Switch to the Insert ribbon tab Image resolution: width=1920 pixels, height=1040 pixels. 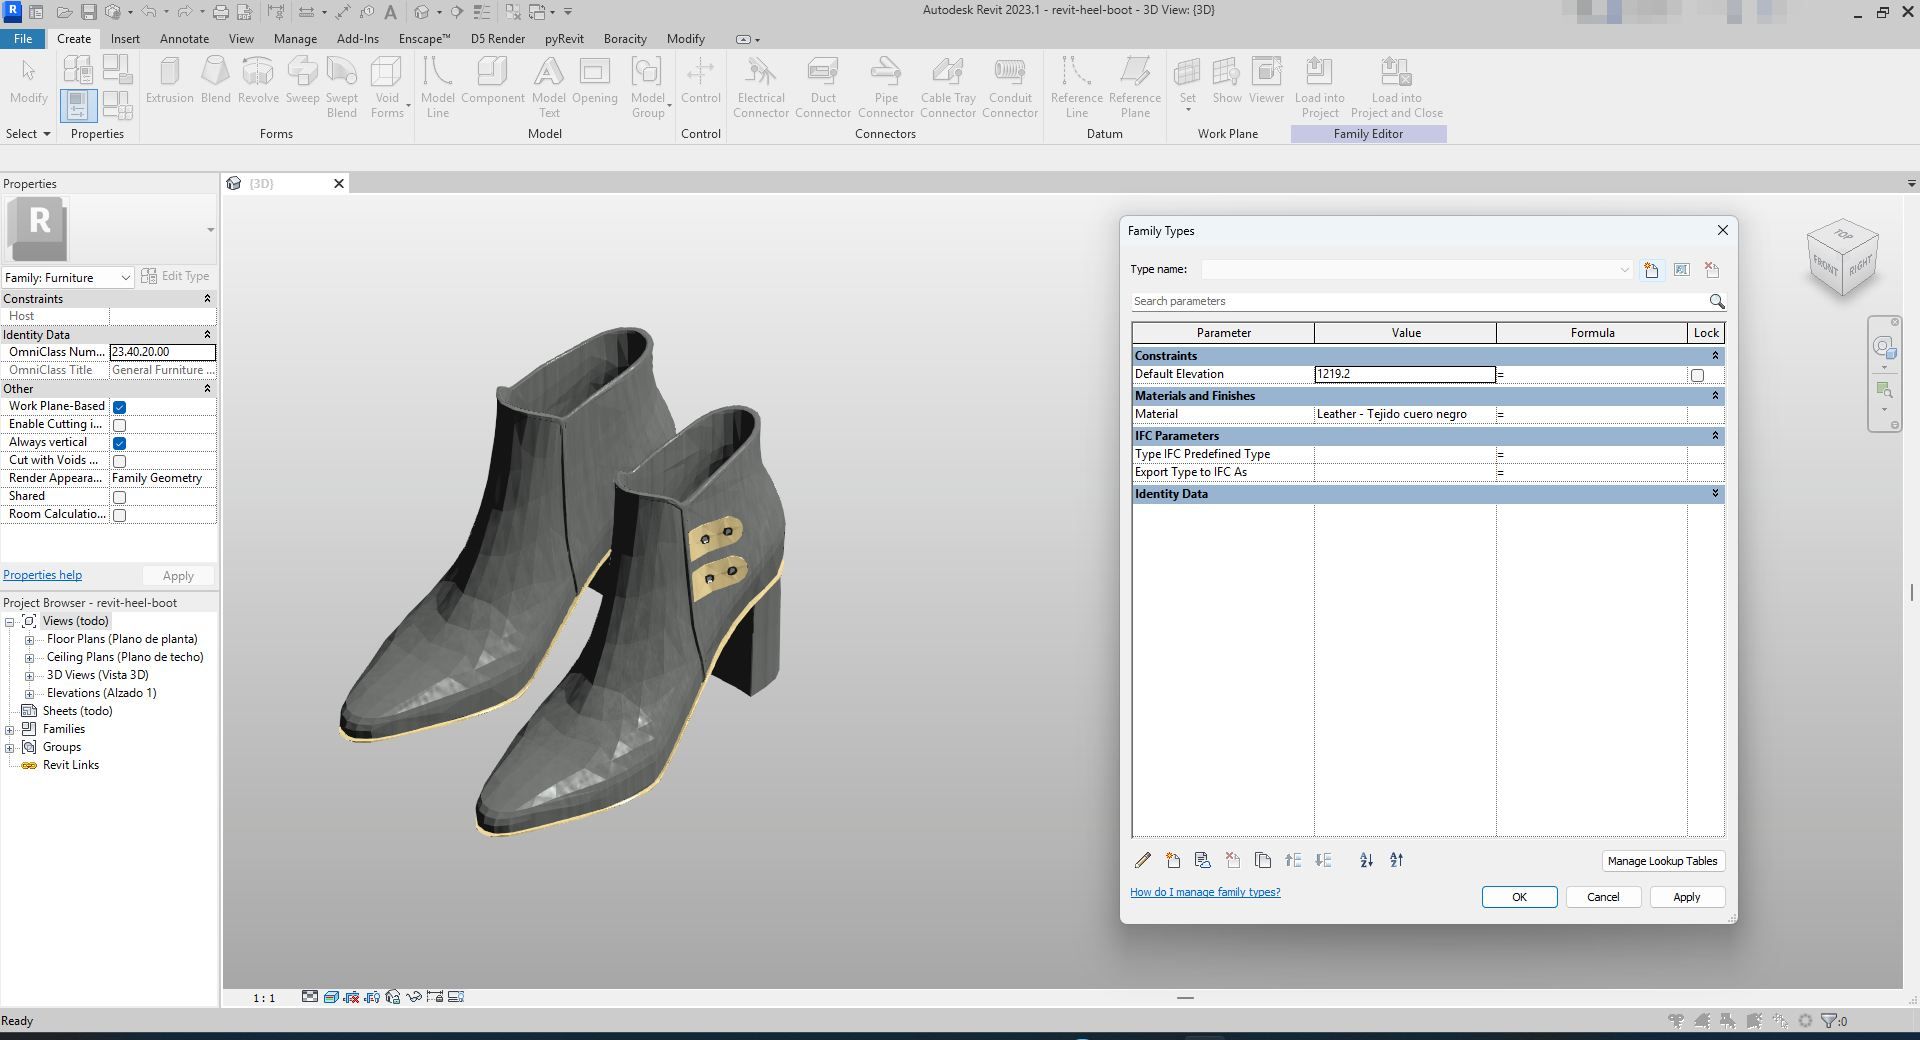coord(125,39)
